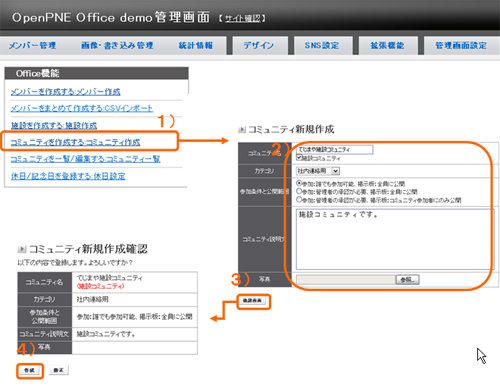Click the 作成 button on confirmation
The width and height of the screenshot is (500, 388).
[30, 370]
